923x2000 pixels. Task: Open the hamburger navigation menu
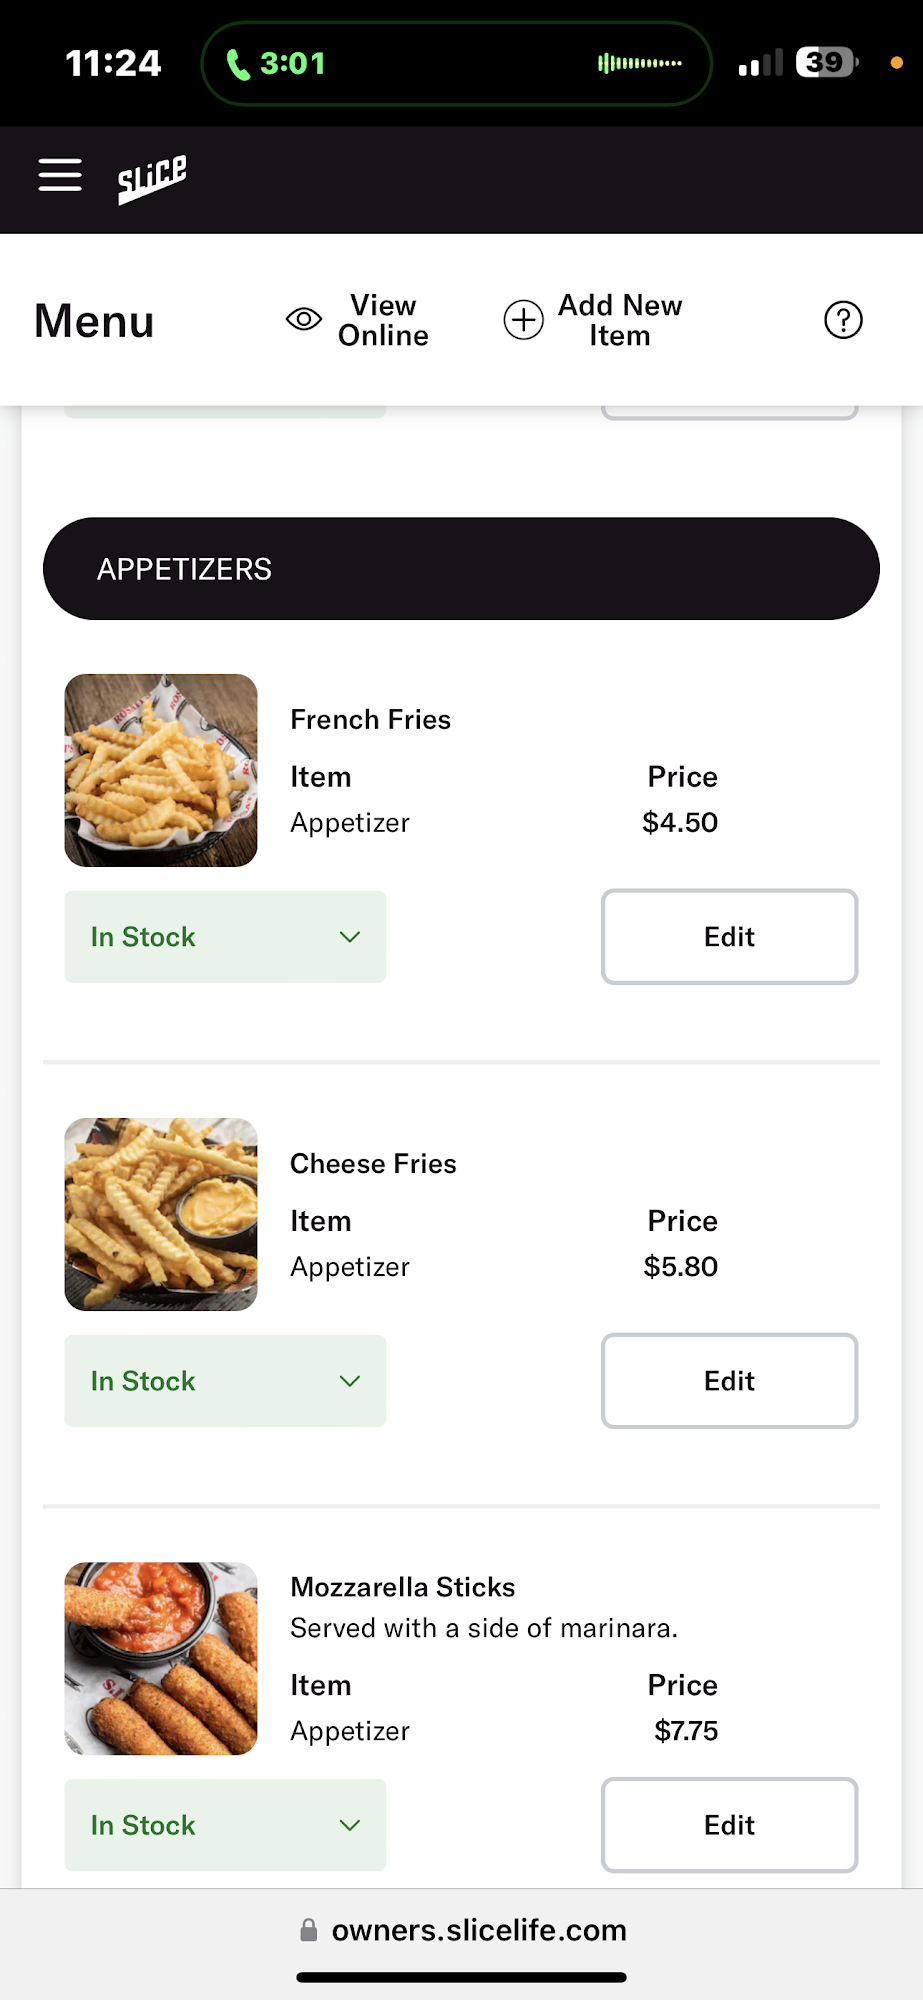coord(60,175)
